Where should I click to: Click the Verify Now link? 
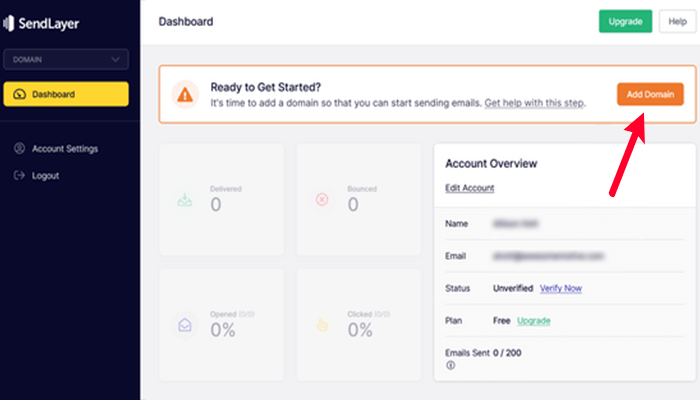pos(560,288)
